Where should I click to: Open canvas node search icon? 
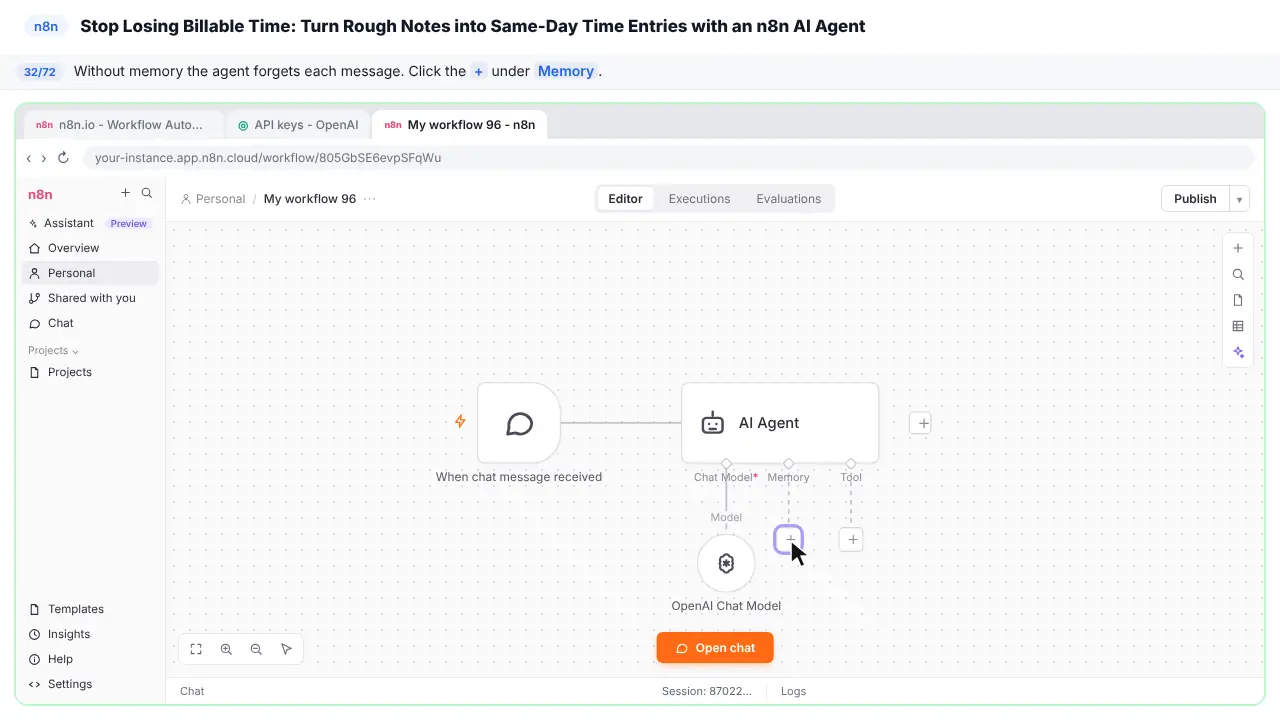(1238, 274)
